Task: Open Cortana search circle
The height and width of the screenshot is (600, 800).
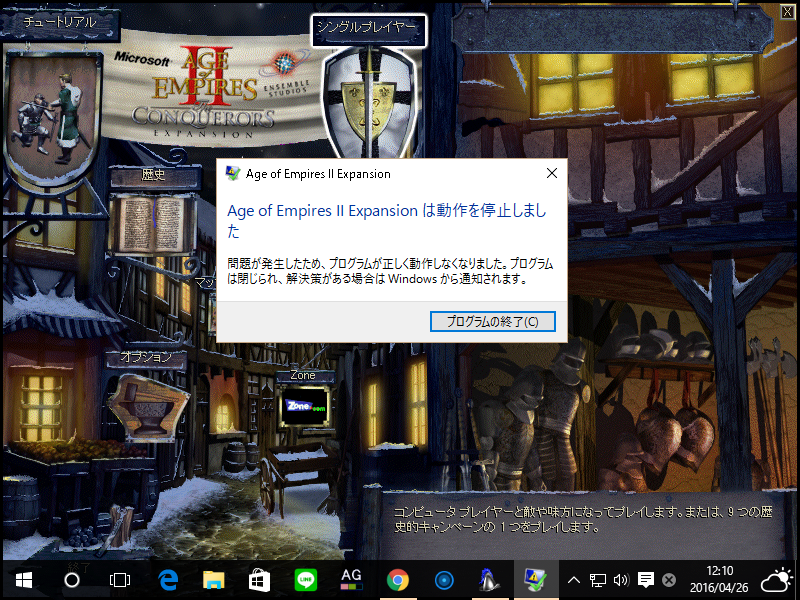Action: [x=72, y=579]
